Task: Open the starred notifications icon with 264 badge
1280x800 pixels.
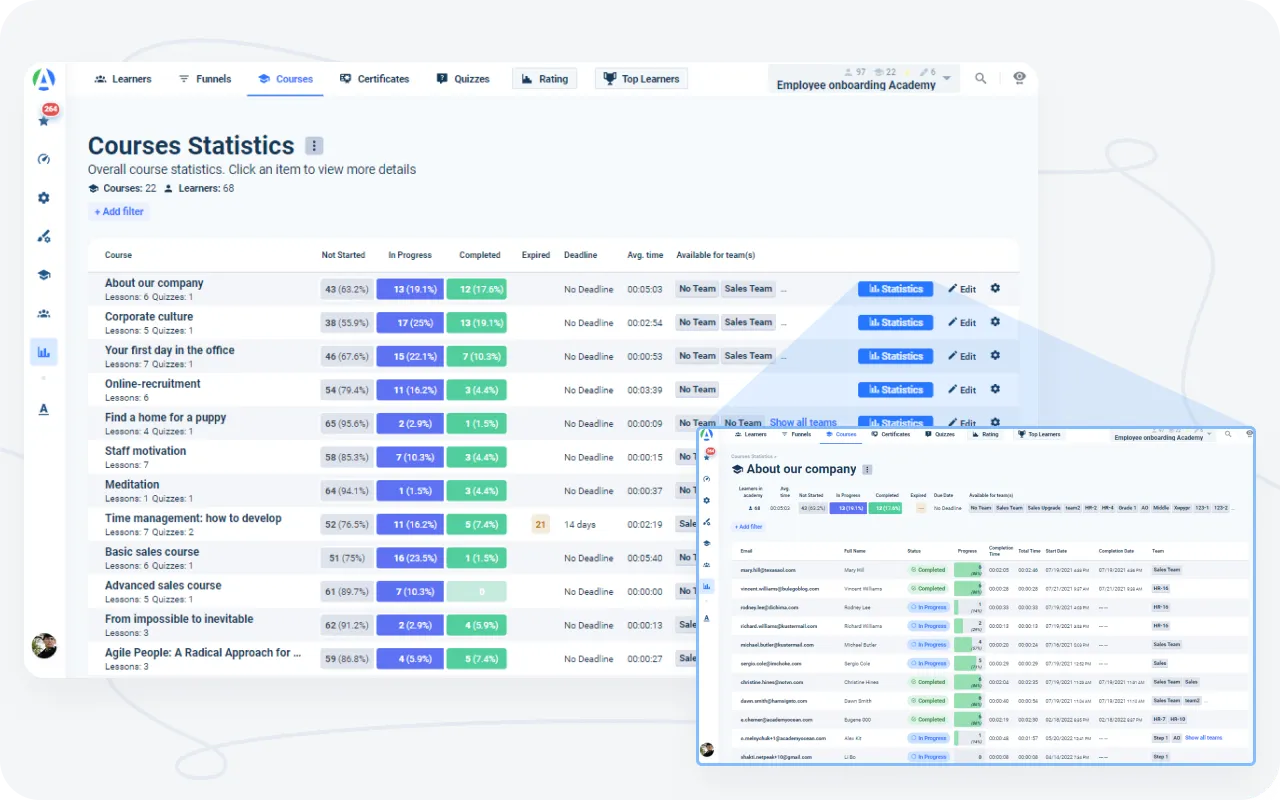Action: [x=44, y=120]
